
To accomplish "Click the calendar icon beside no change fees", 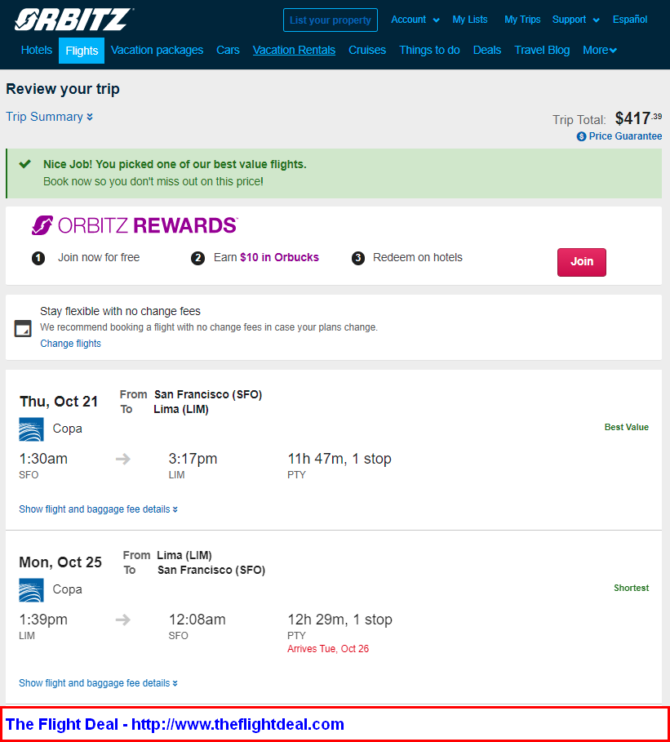I will click(x=23, y=328).
